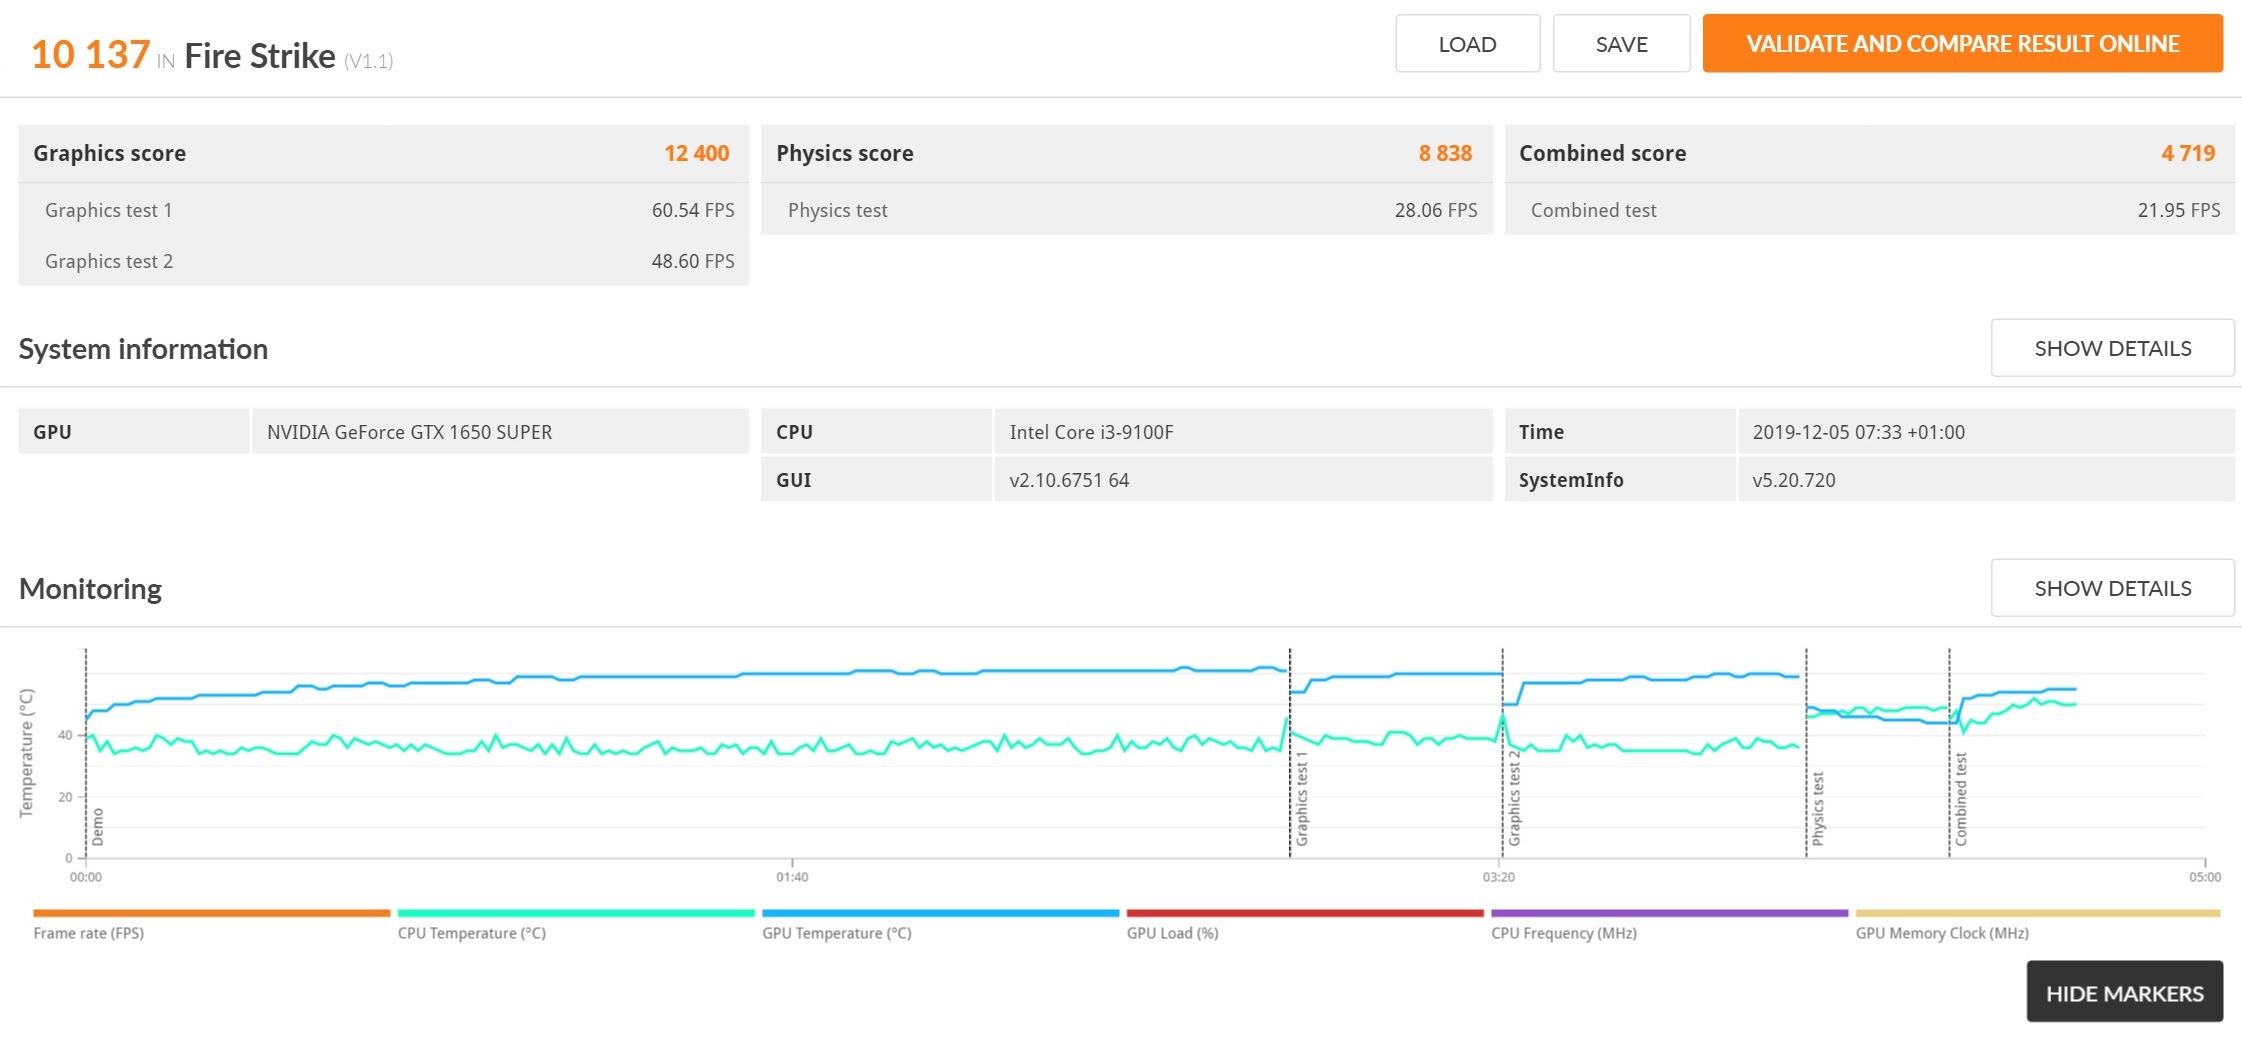Click Graphics test 1 result 60.54 FPS
Viewport: 2242px width, 1042px height.
[x=693, y=210]
